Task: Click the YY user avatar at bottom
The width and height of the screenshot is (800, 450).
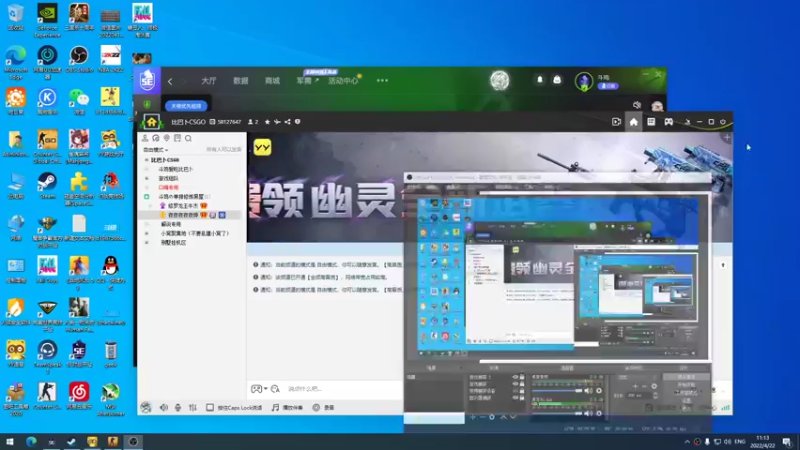Action: click(x=146, y=407)
